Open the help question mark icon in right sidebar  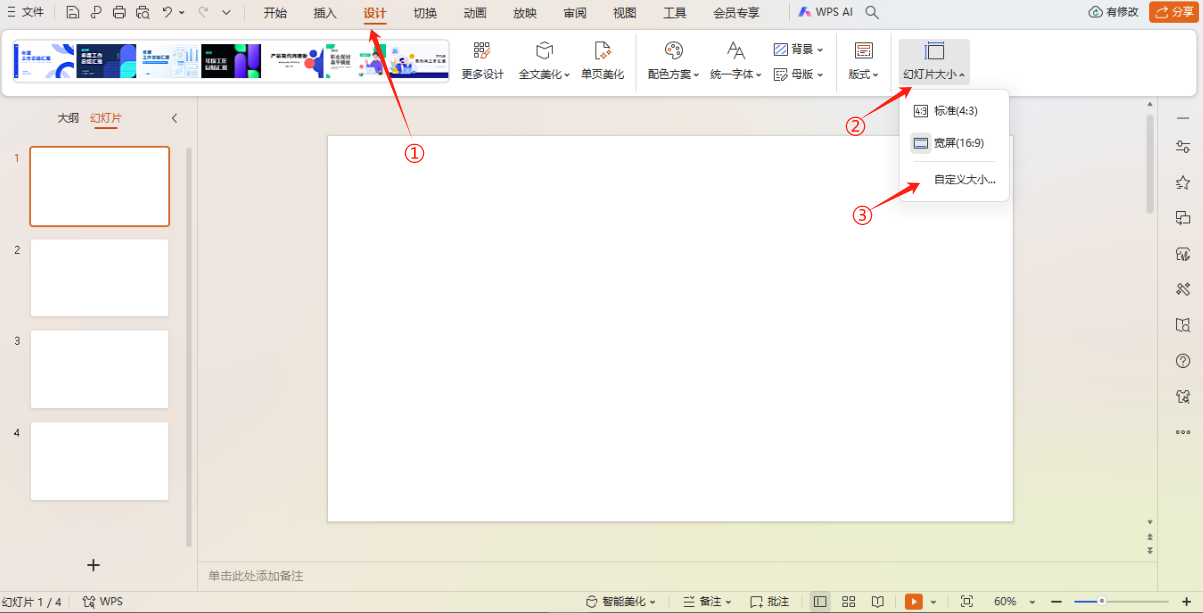(x=1183, y=361)
